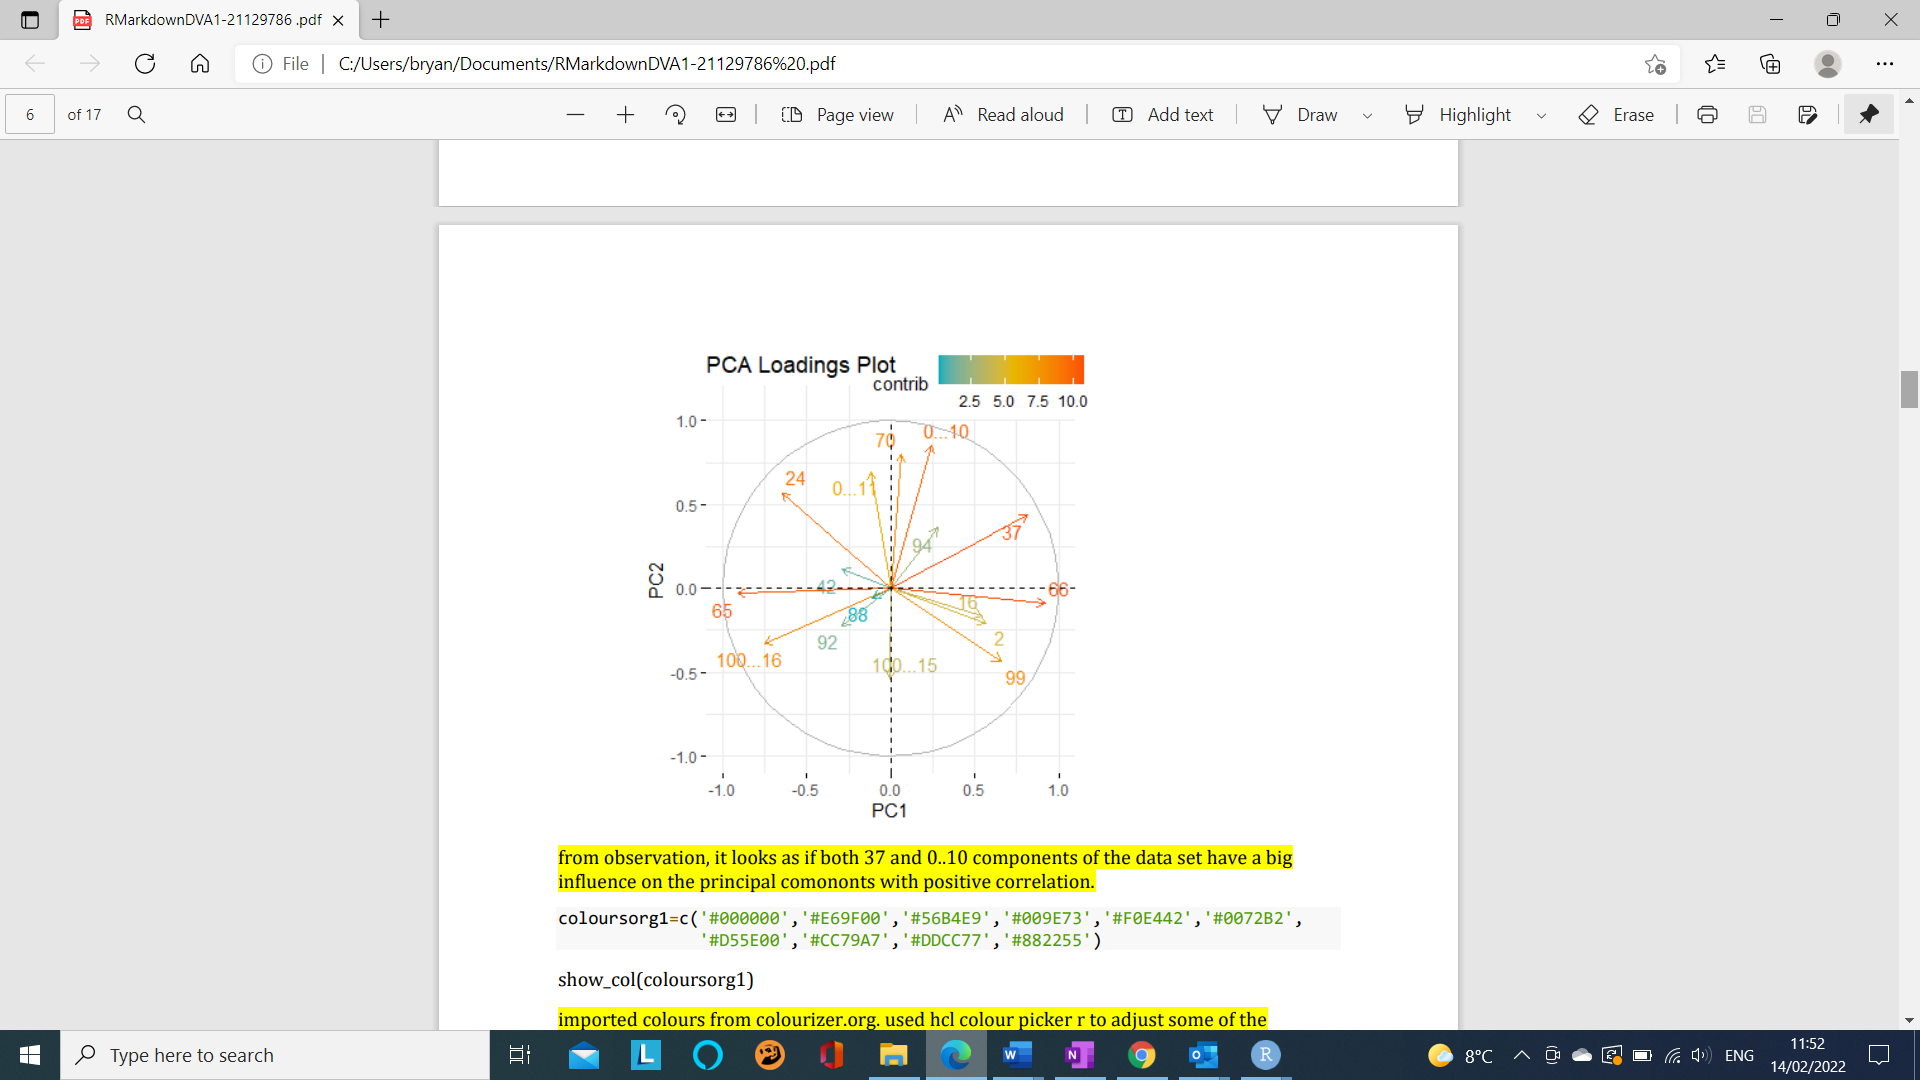Open Outlook from the taskbar
The width and height of the screenshot is (1920, 1080).
pyautogui.click(x=1203, y=1055)
